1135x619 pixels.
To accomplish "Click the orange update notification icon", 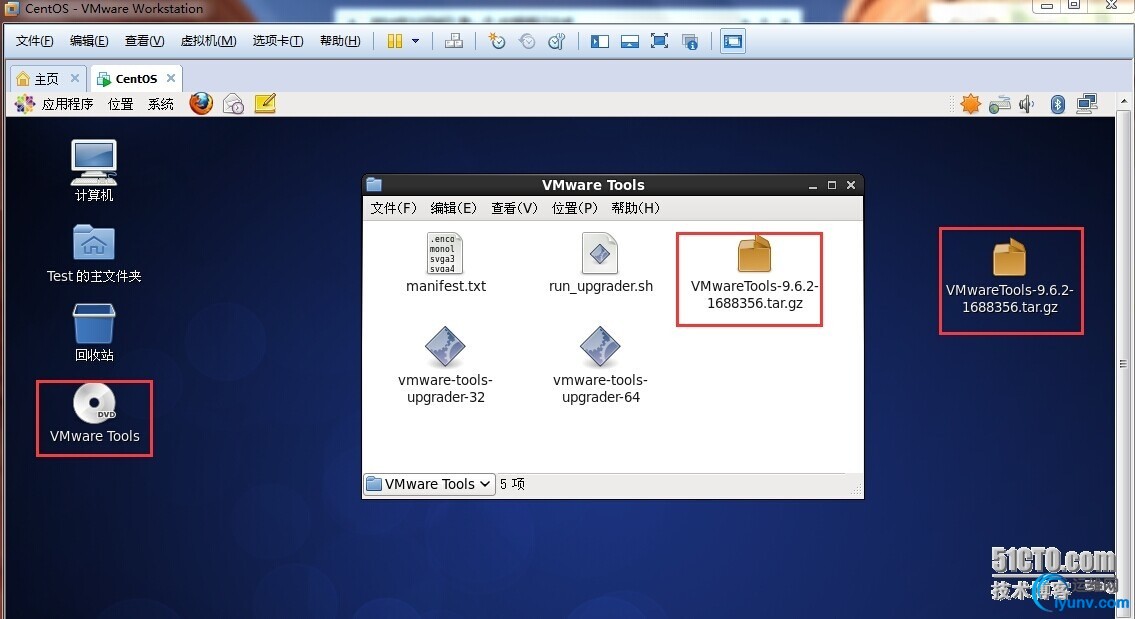I will 971,104.
